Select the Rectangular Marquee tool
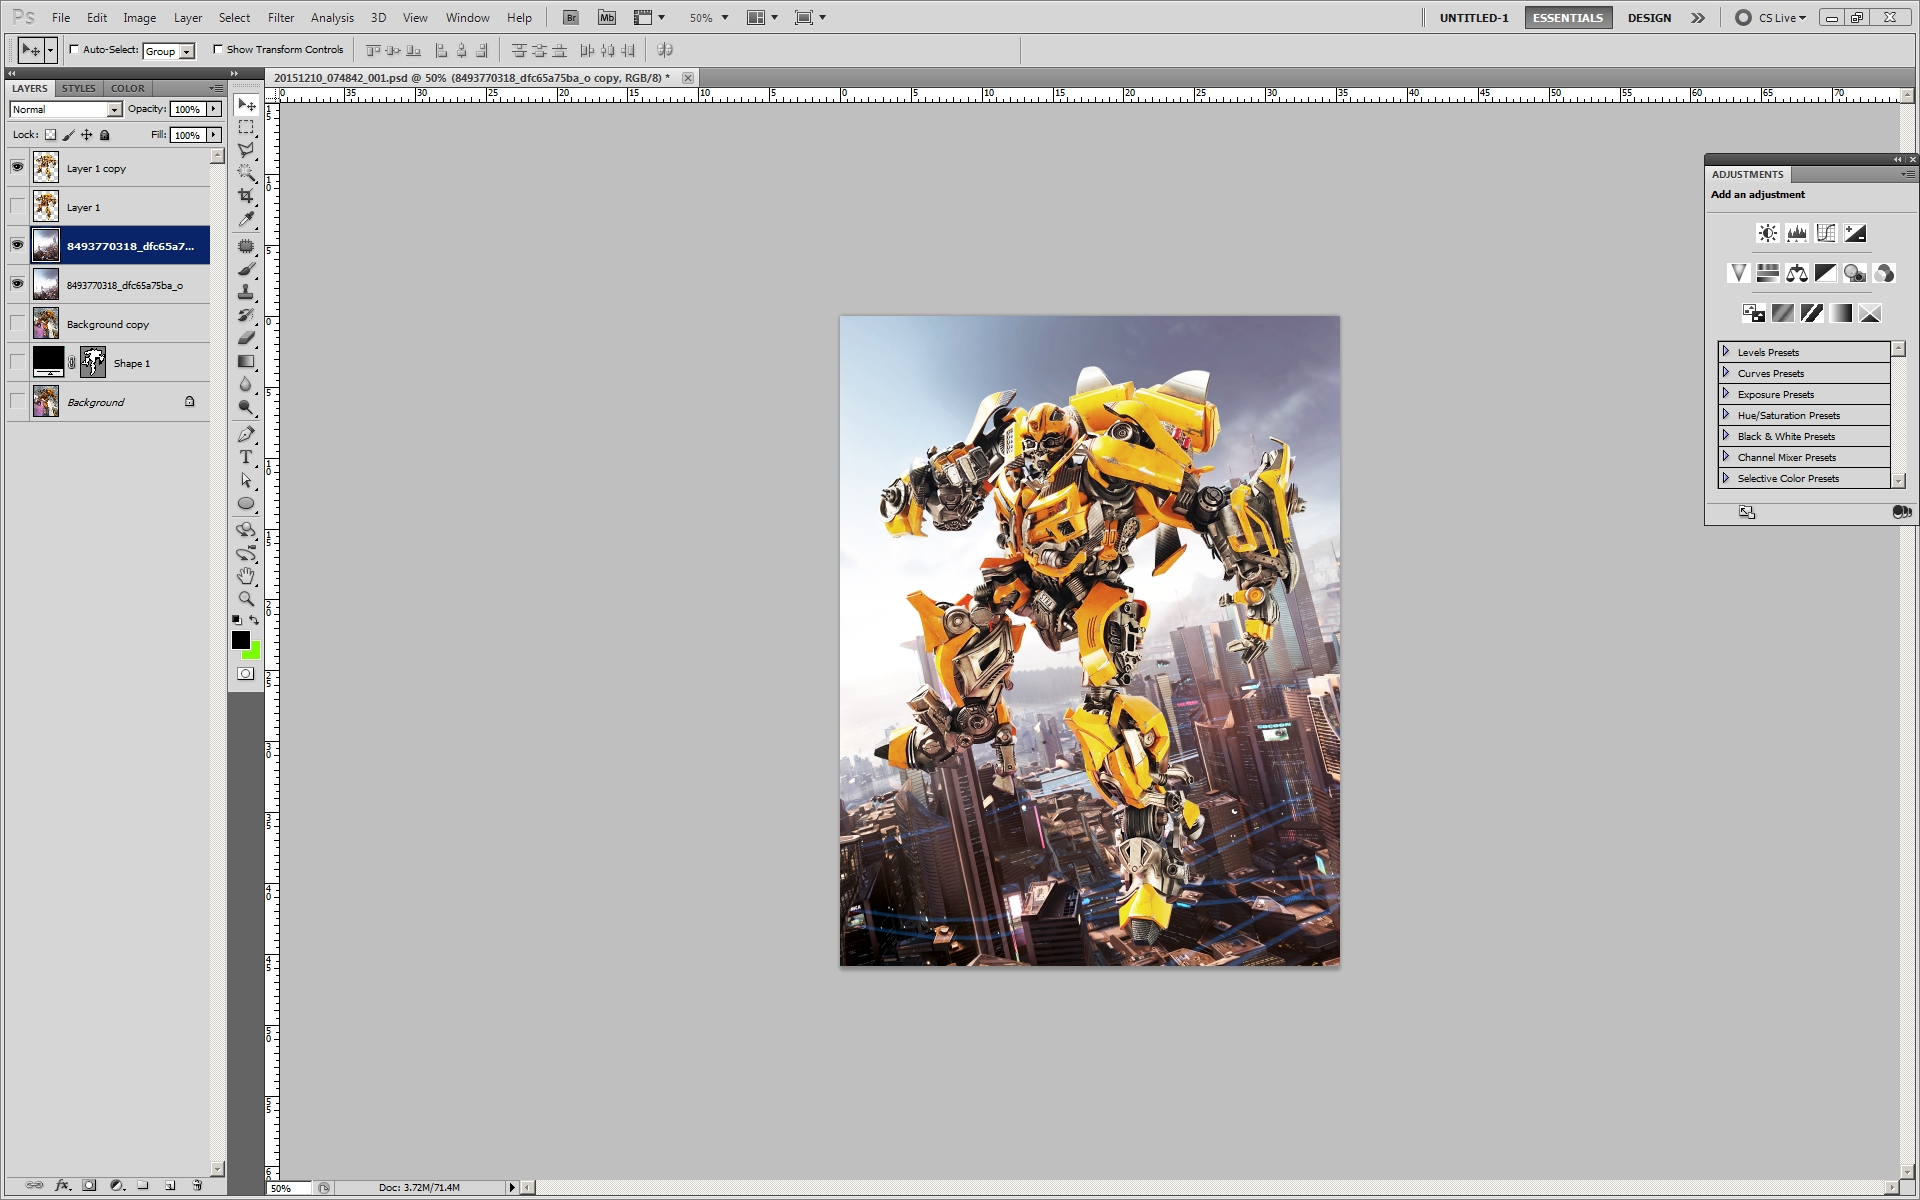This screenshot has width=1920, height=1200. coord(246,128)
